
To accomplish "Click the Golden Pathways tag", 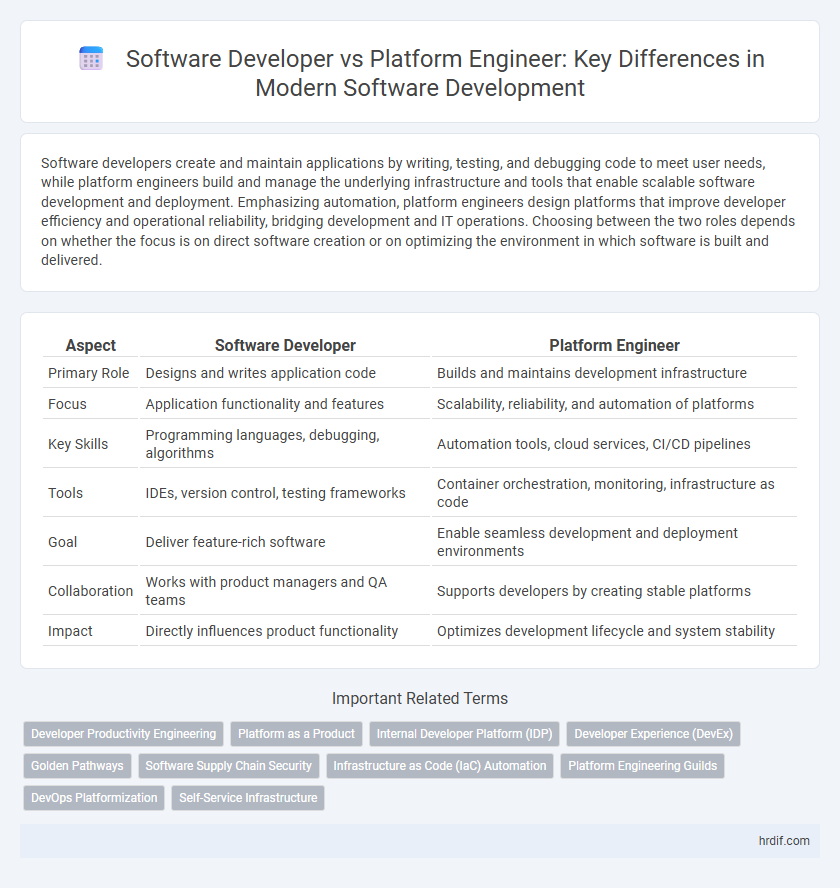I will [77, 766].
